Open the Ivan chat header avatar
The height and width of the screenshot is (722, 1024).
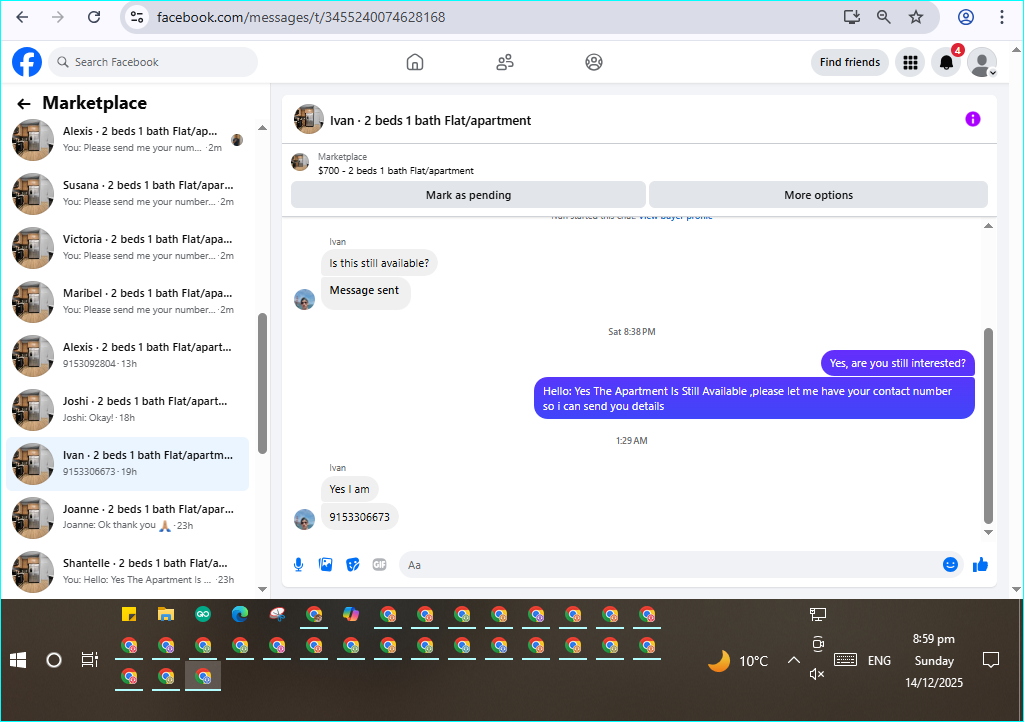pos(308,119)
